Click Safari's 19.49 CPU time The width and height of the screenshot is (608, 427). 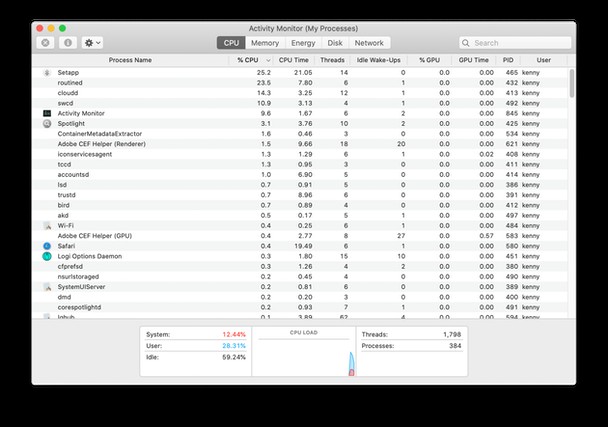pyautogui.click(x=303, y=246)
